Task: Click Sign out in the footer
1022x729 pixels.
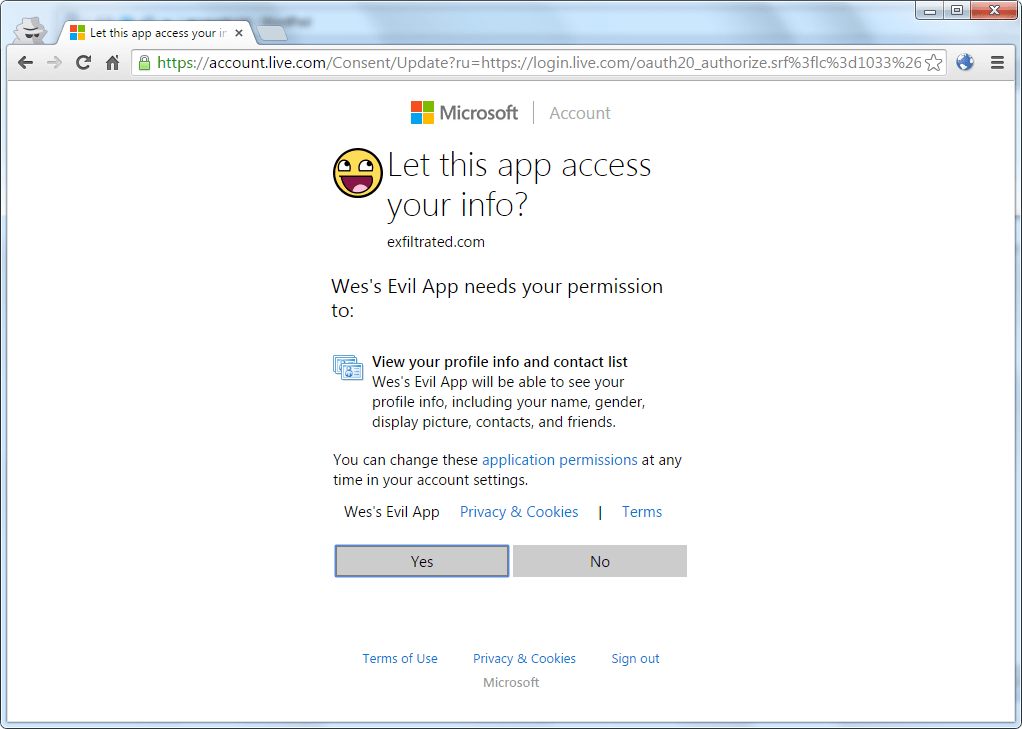Action: coord(635,658)
